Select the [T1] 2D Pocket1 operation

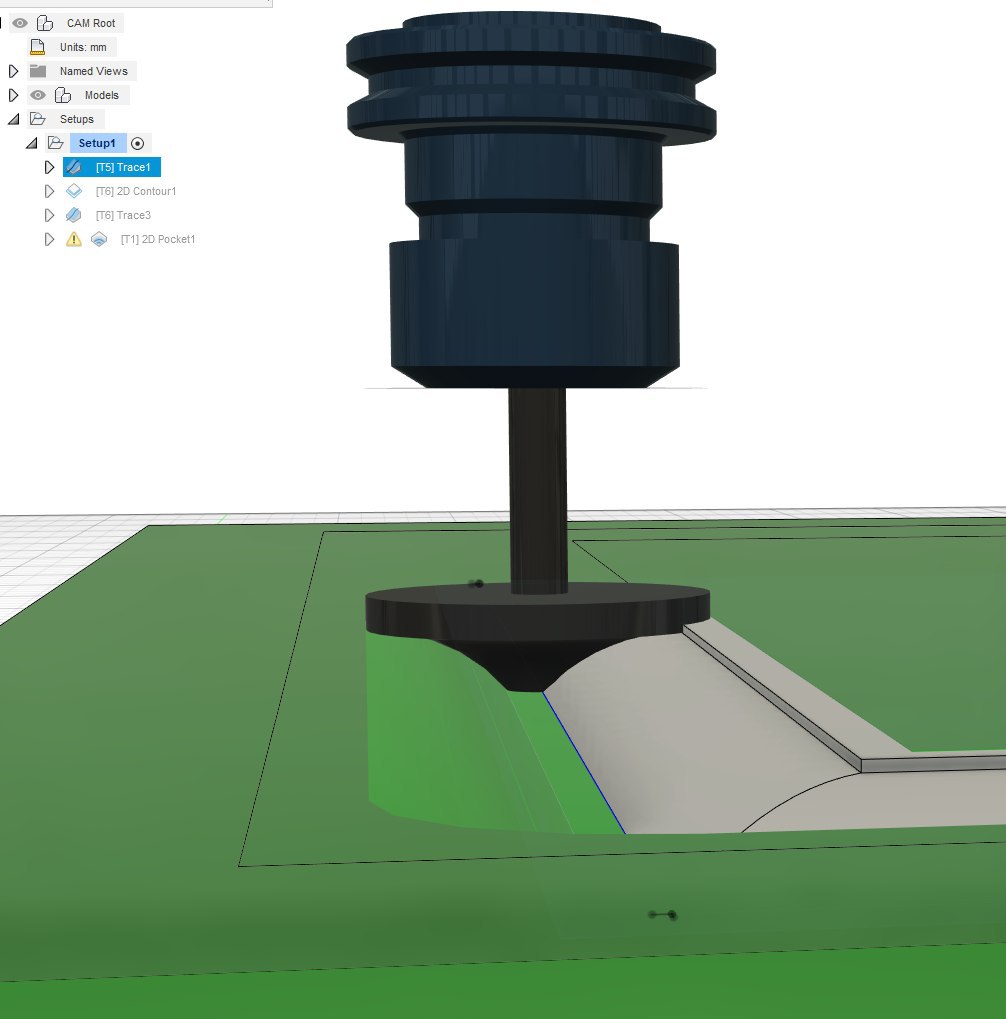[x=158, y=240]
